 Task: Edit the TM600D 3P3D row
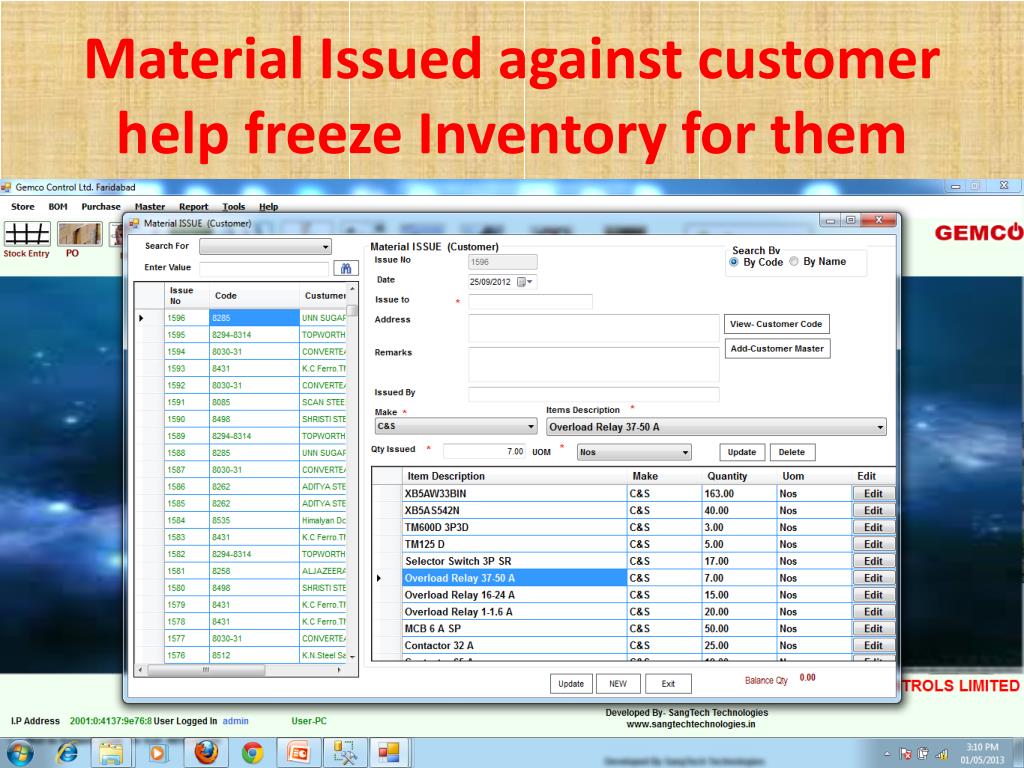[x=873, y=528]
